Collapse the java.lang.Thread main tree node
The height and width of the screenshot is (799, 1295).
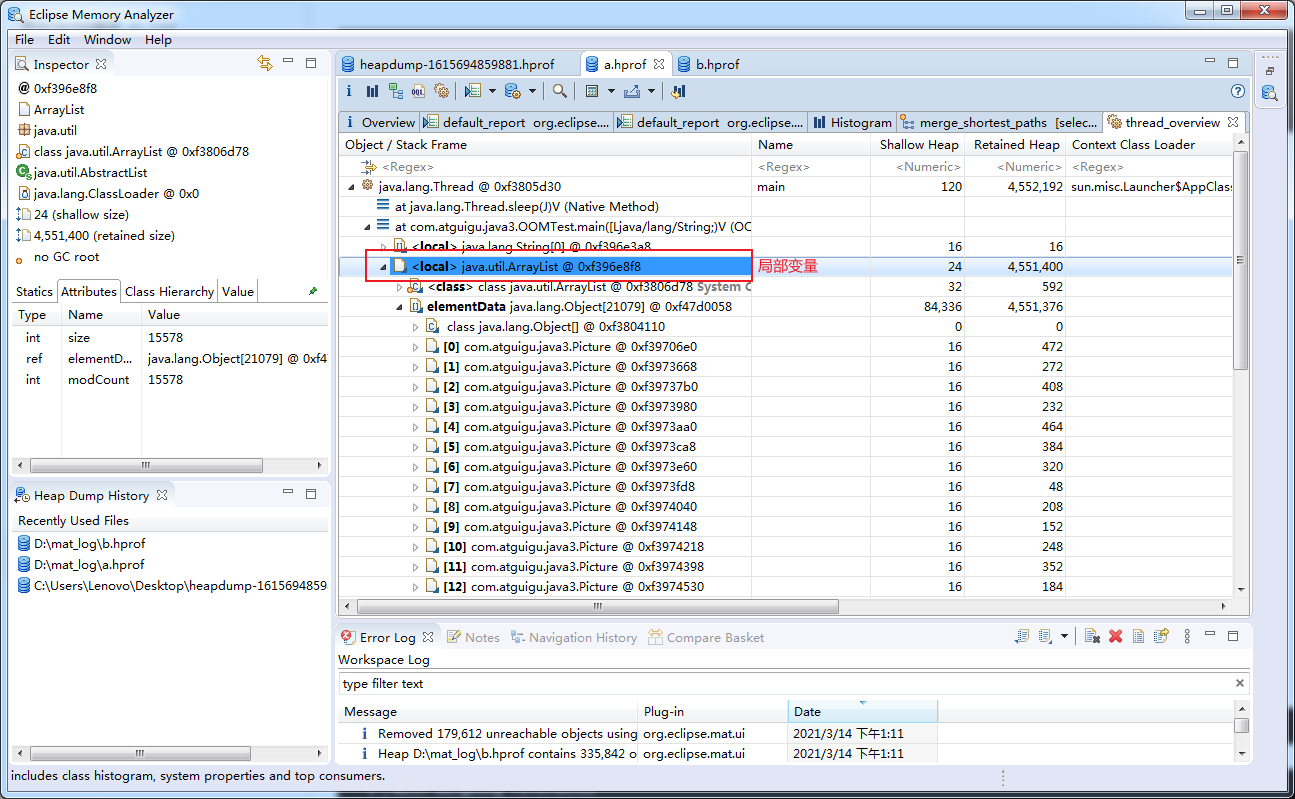tap(350, 187)
